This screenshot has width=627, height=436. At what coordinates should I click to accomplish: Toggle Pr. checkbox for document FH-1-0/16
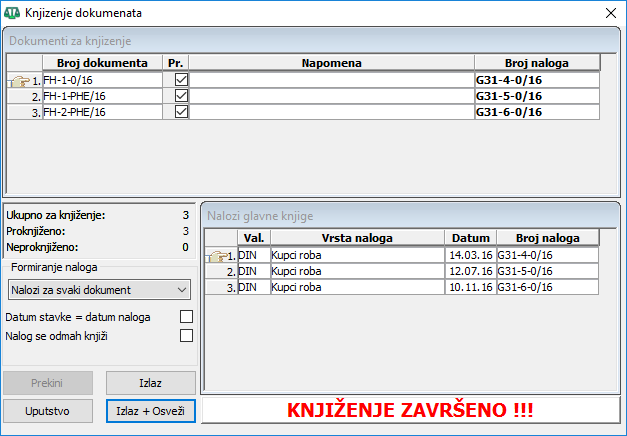pyautogui.click(x=181, y=80)
